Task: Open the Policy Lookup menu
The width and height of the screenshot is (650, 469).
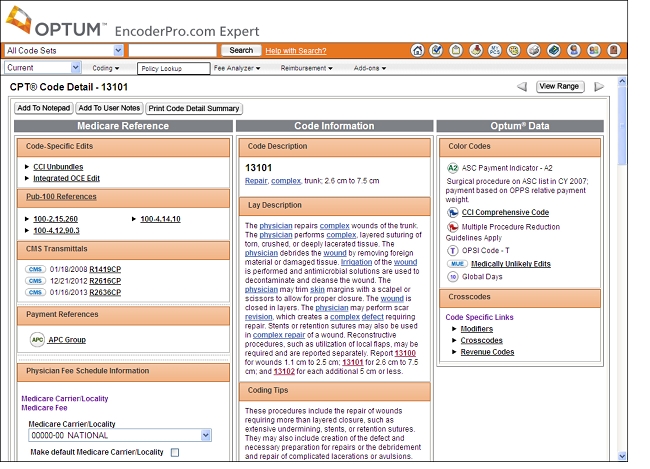Action: point(174,68)
